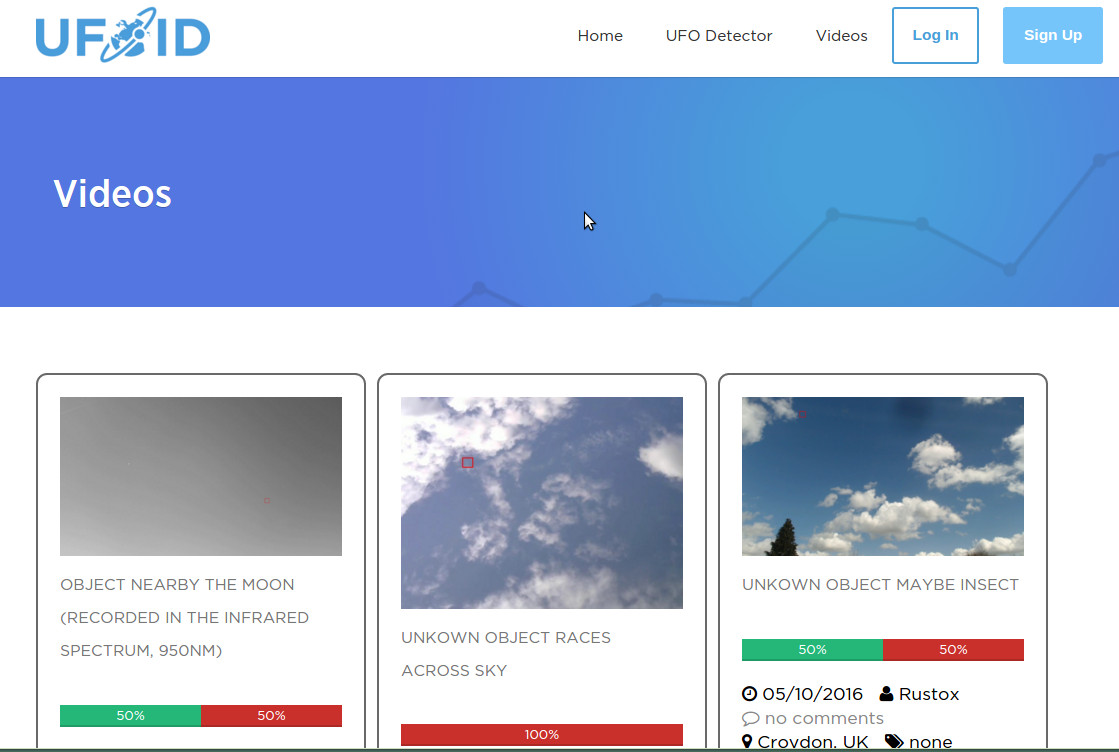Click the green 50% vote bar
Screen dimensions: 1119x752
point(811,650)
